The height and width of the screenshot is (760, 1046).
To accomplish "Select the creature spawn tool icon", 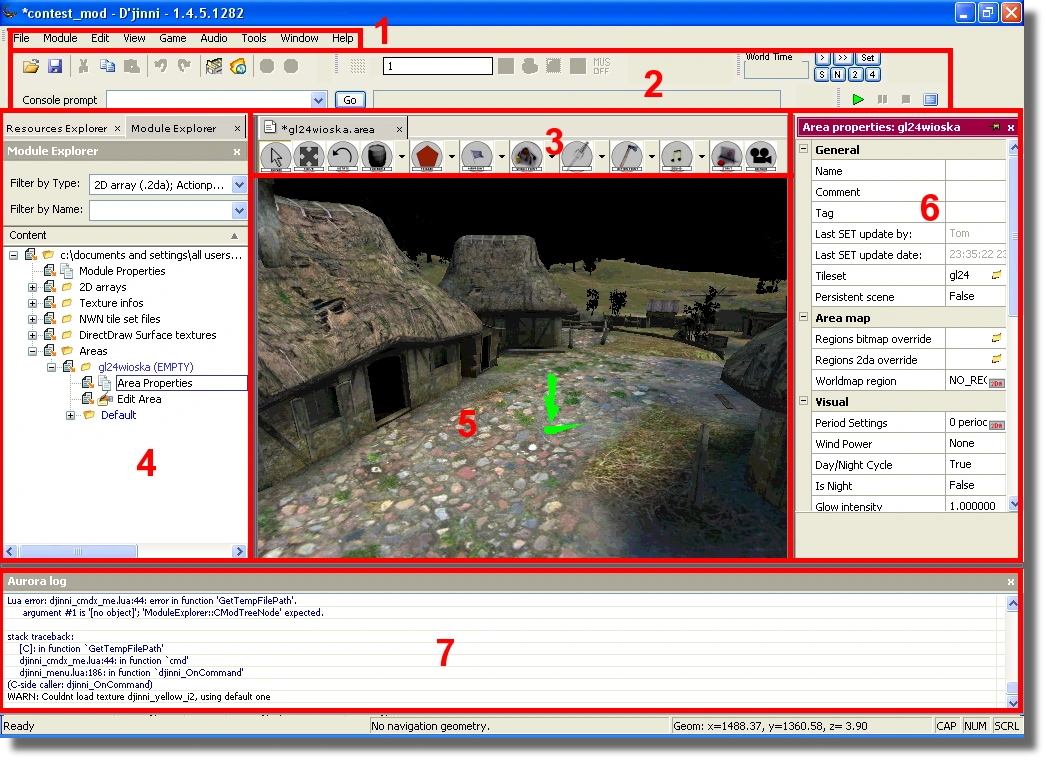I will (527, 157).
